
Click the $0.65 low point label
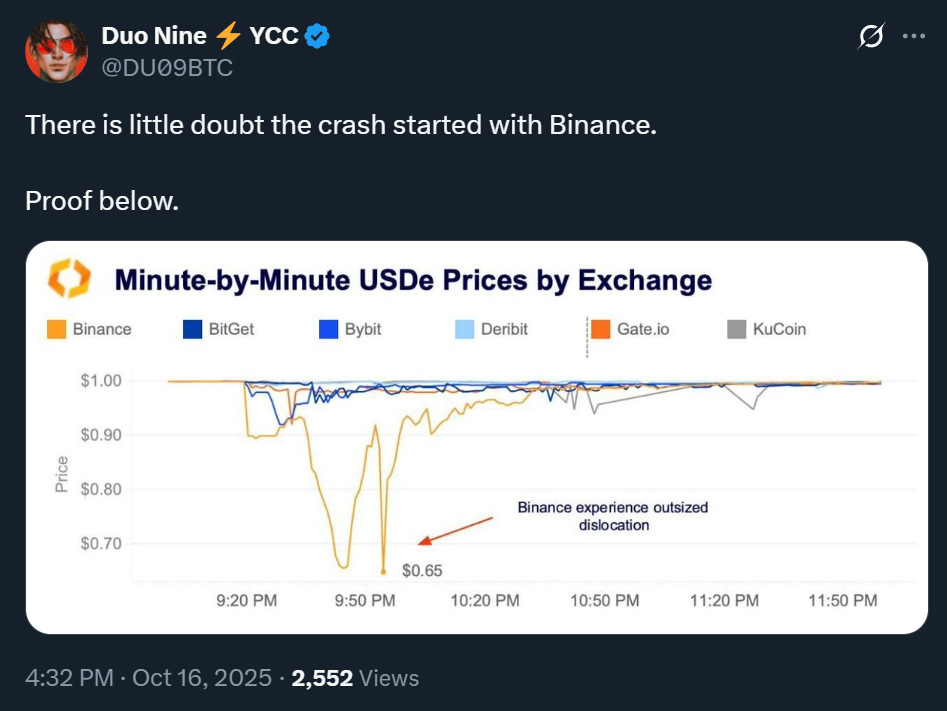pos(421,571)
